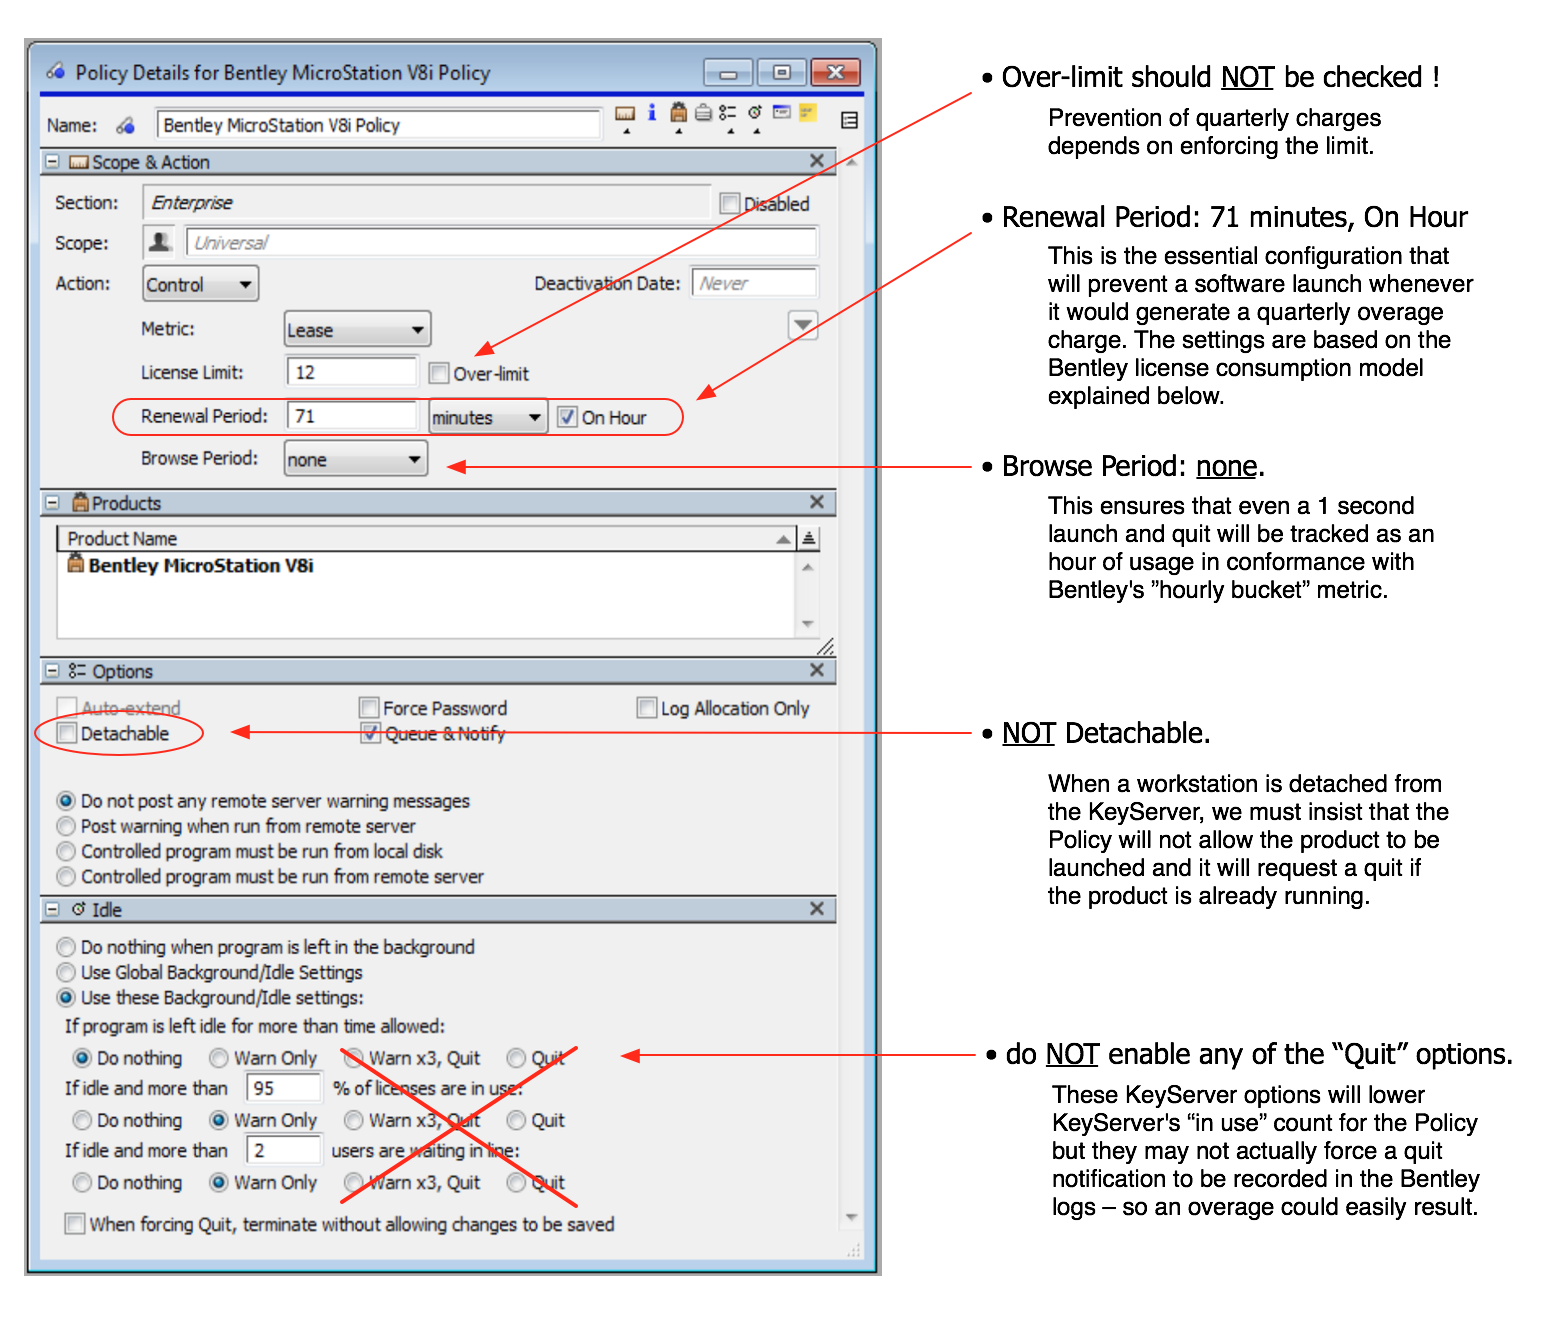The height and width of the screenshot is (1328, 1564).
Task: Open the Metric dropdown showing Lease
Action: 356,329
